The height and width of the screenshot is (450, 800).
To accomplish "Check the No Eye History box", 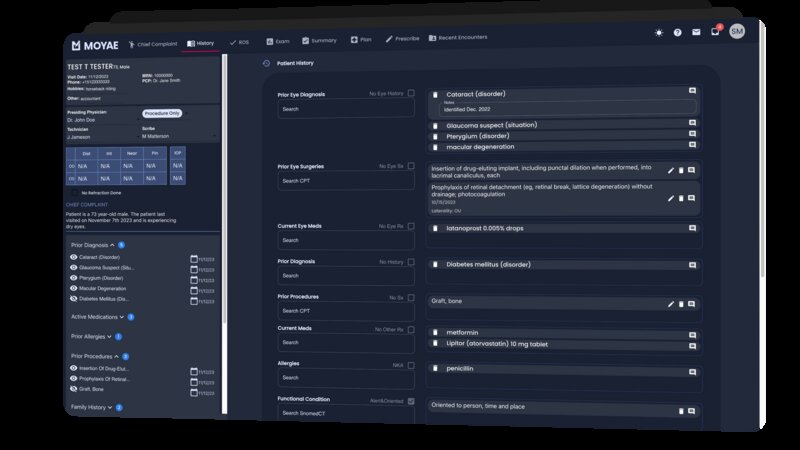I will coord(411,93).
